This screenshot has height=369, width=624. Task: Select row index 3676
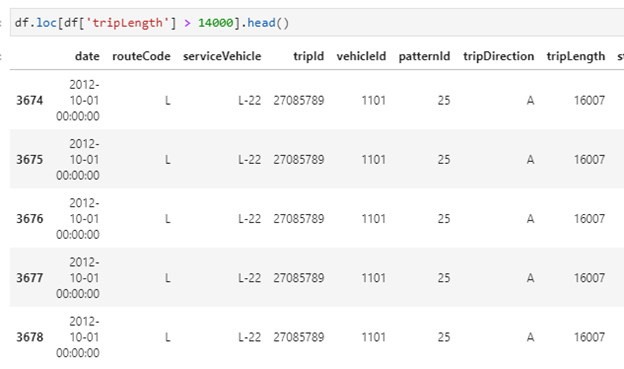[29, 219]
